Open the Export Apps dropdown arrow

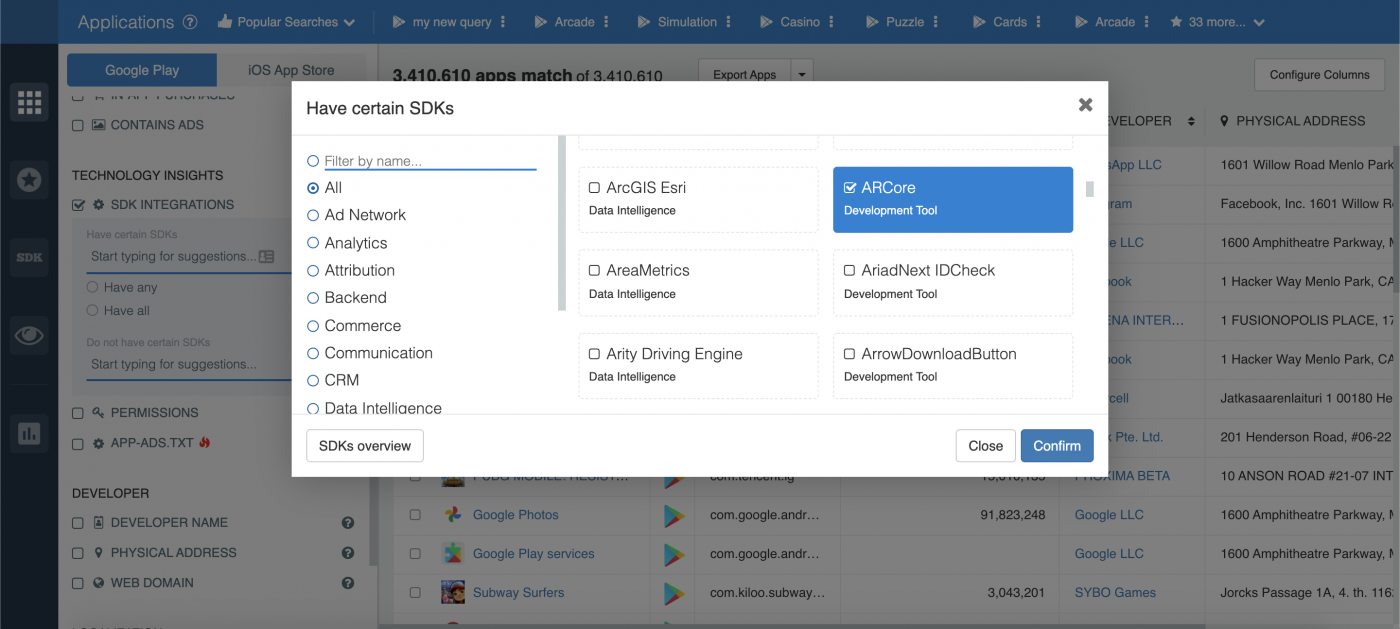click(x=803, y=74)
